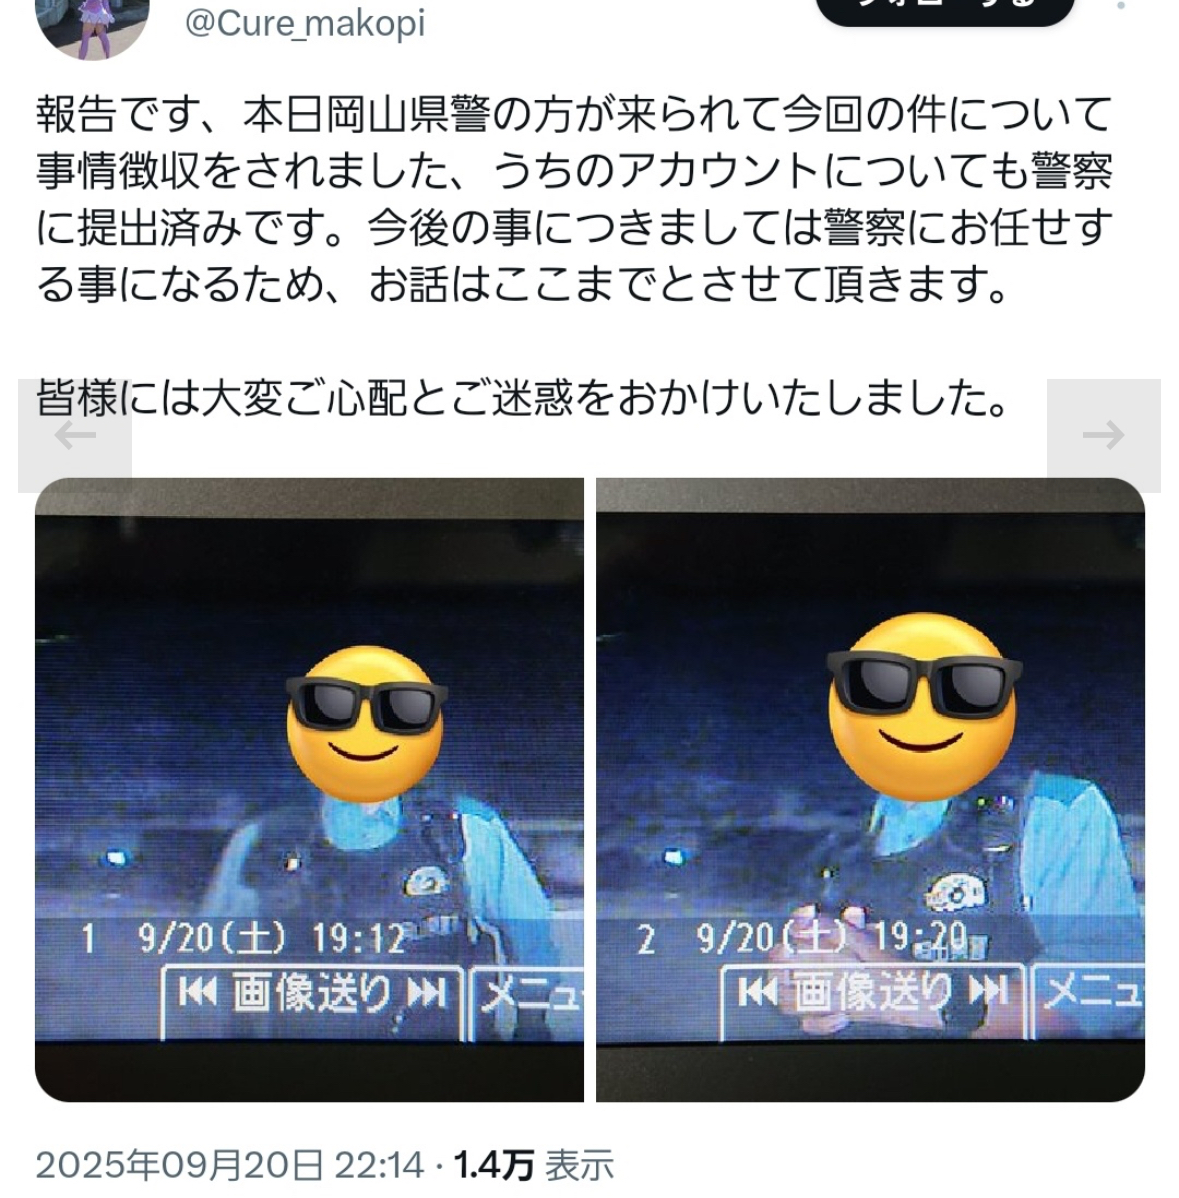Click the 皆様には大変ご心配 closing sentence
1179x1198 pixels.
click(525, 398)
